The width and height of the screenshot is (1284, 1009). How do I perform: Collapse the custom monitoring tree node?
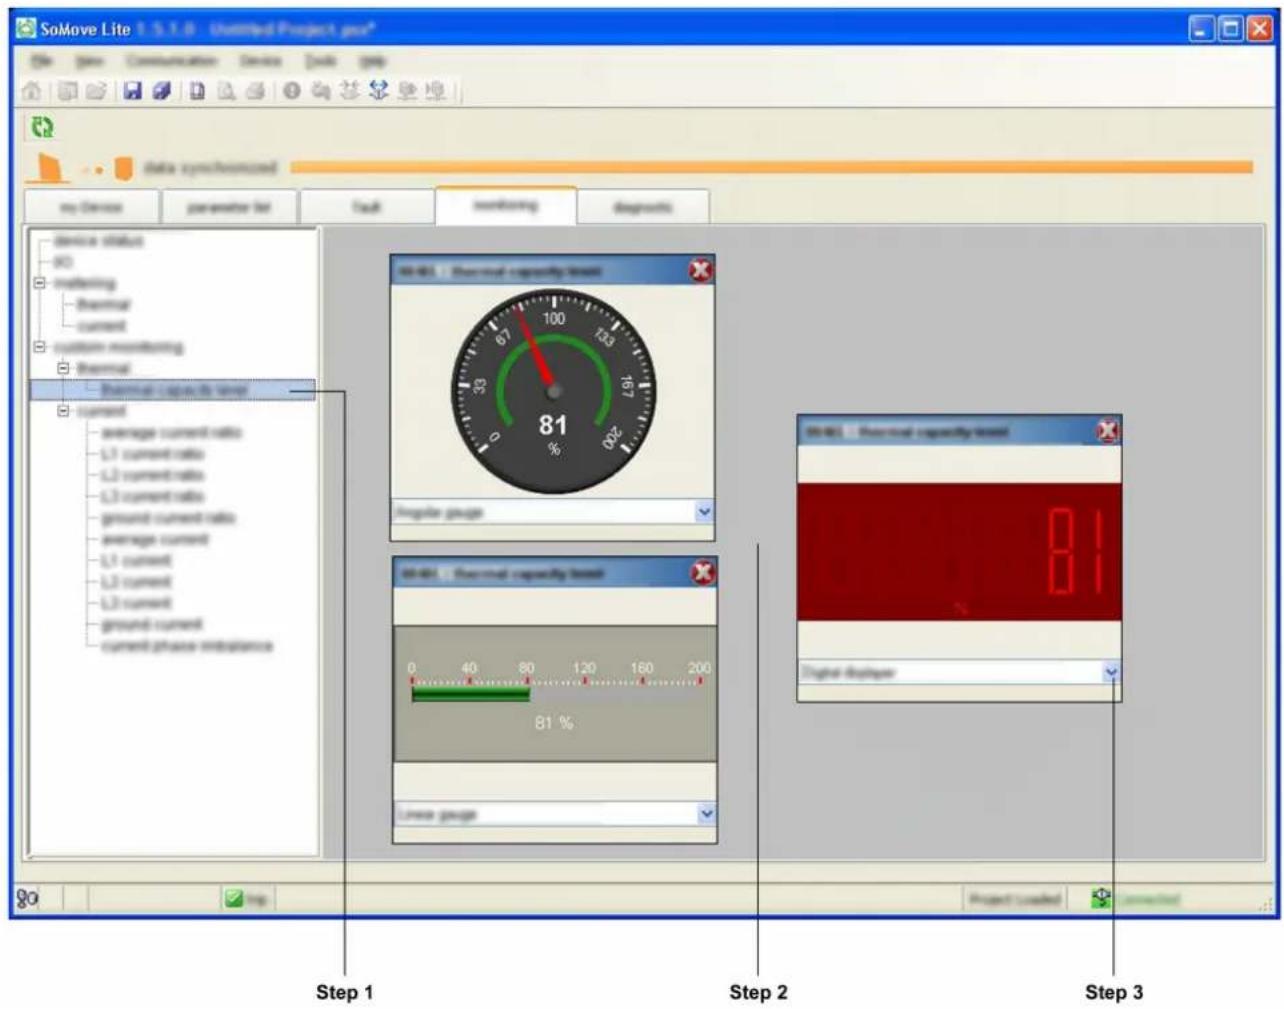click(40, 347)
